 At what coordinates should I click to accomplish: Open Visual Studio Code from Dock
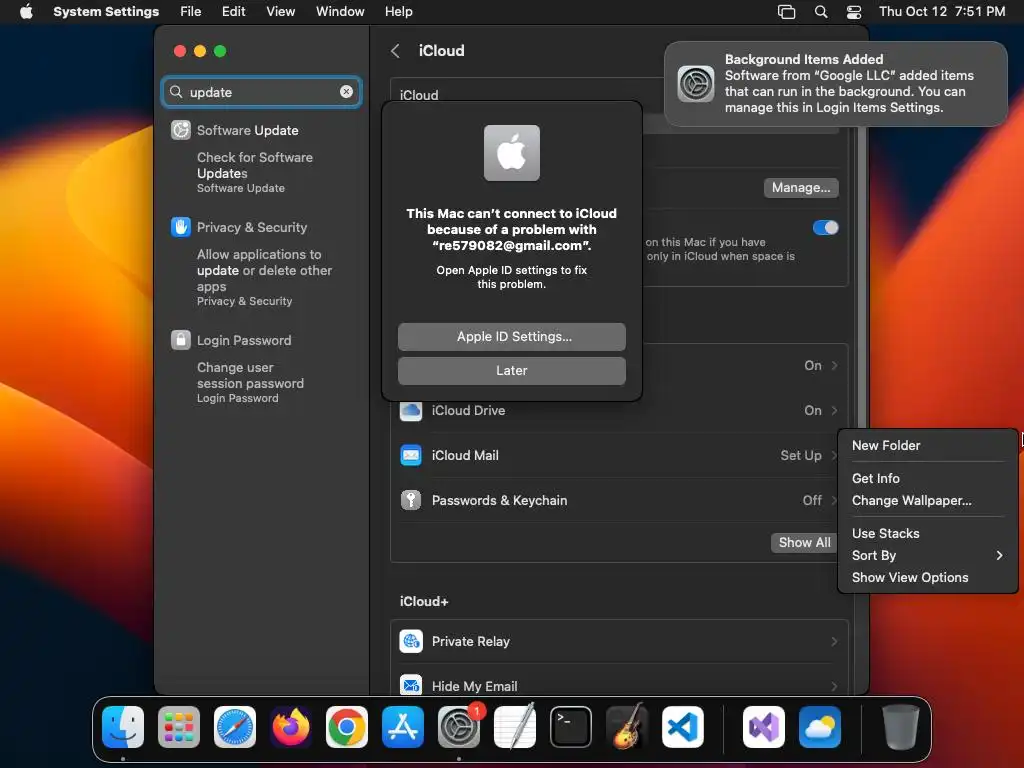tap(682, 727)
